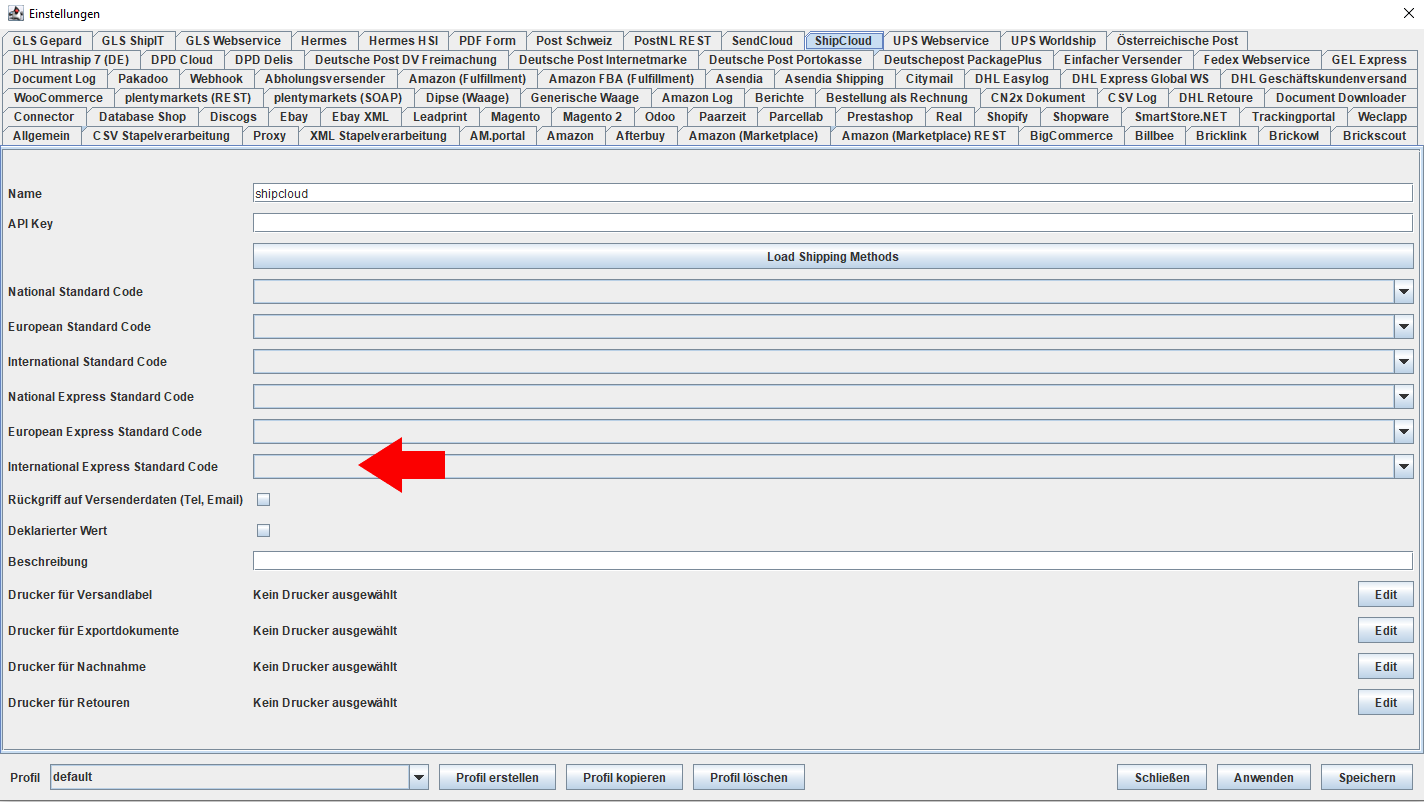Click the Schließen button
The image size is (1424, 802).
(x=1162, y=777)
